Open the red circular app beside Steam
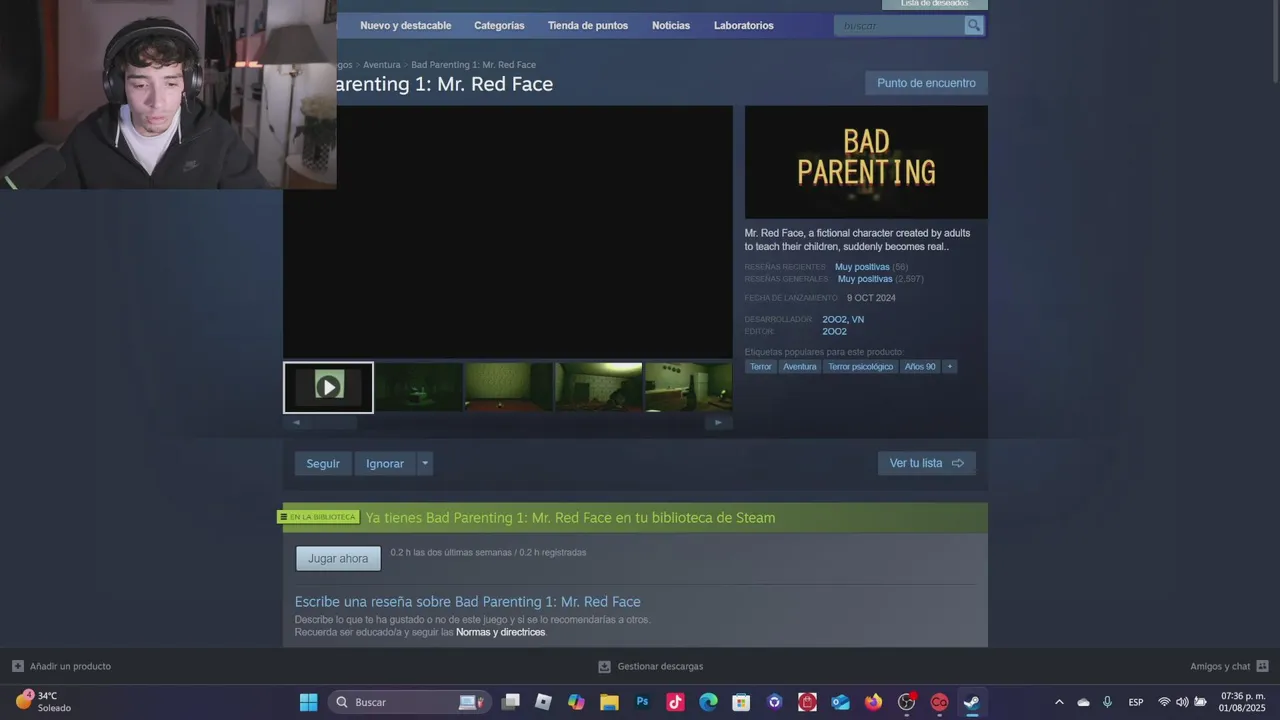Image resolution: width=1280 pixels, height=720 pixels. pos(939,702)
